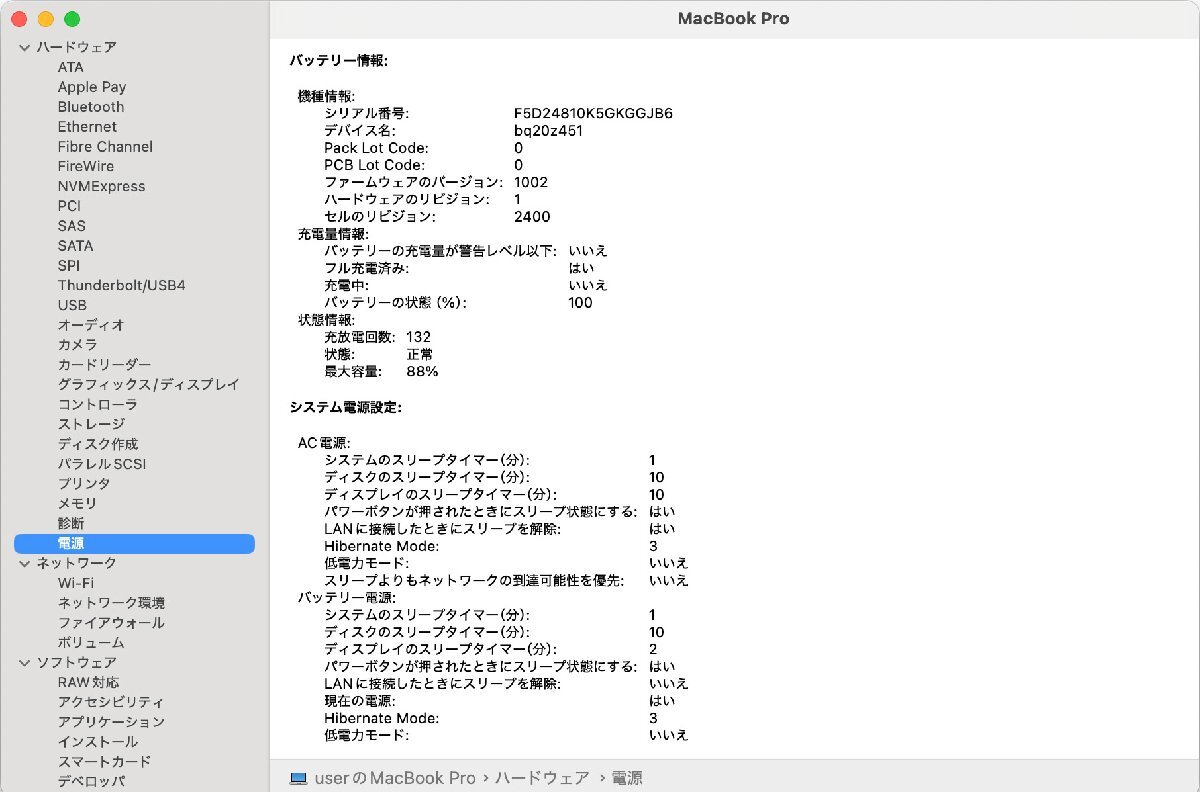The width and height of the screenshot is (1200, 792).
Task: Click the バッテリー情報 heading
Action: [x=338, y=61]
